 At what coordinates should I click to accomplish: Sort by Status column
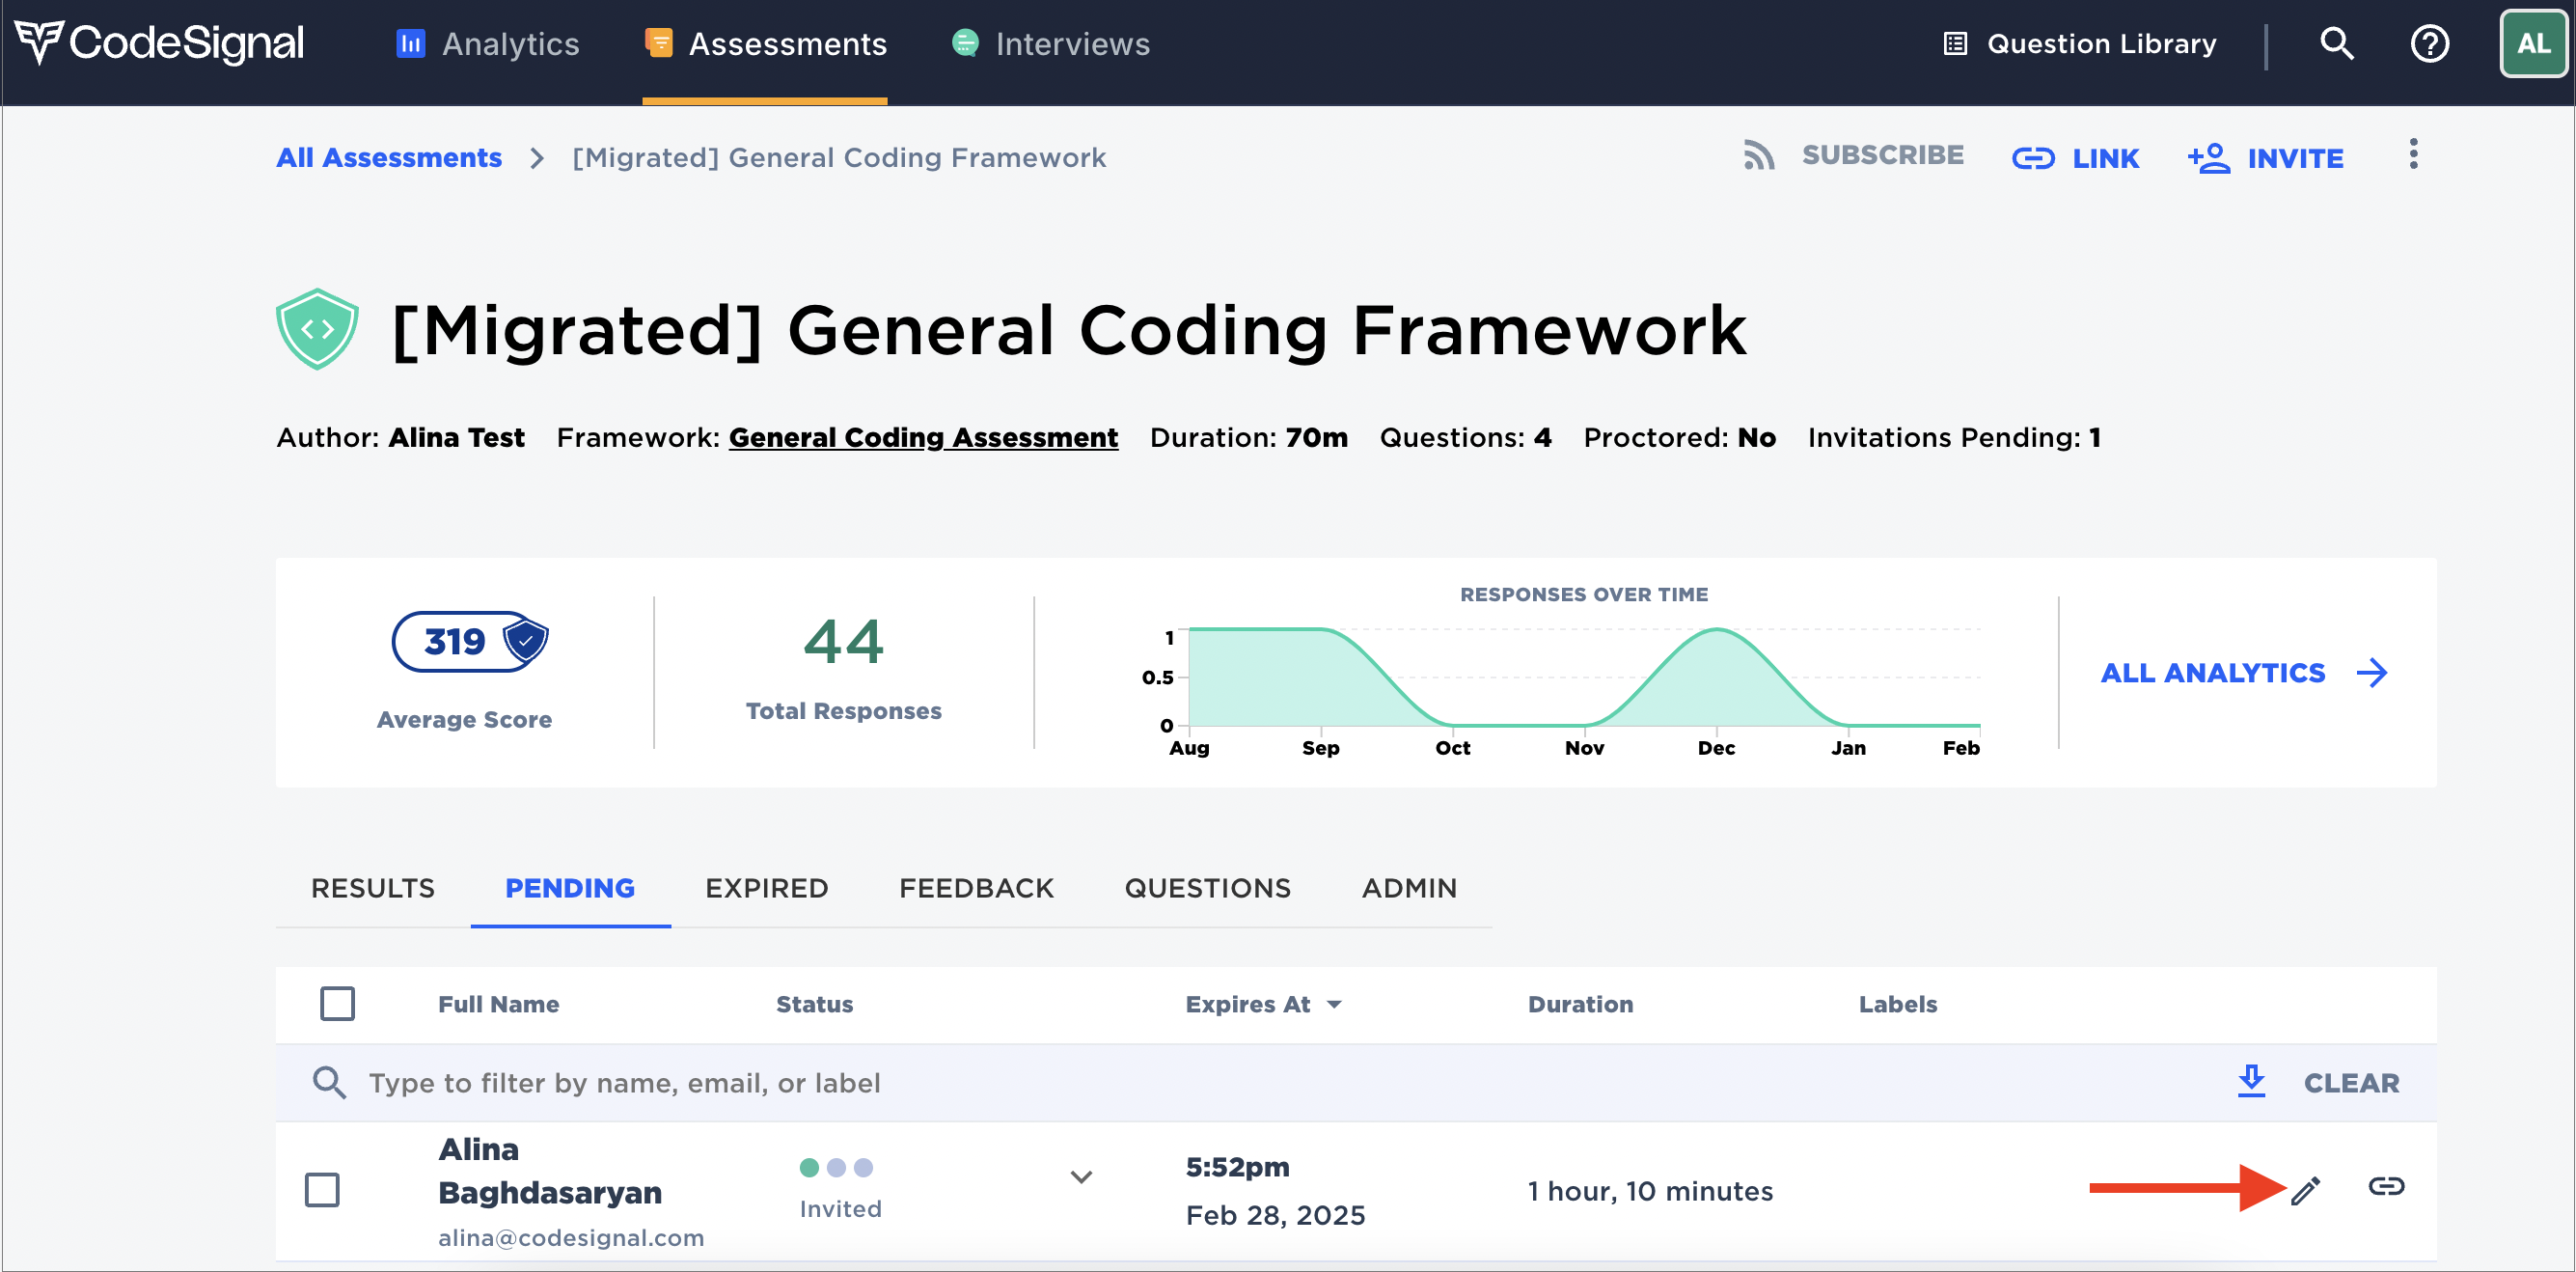[814, 1004]
